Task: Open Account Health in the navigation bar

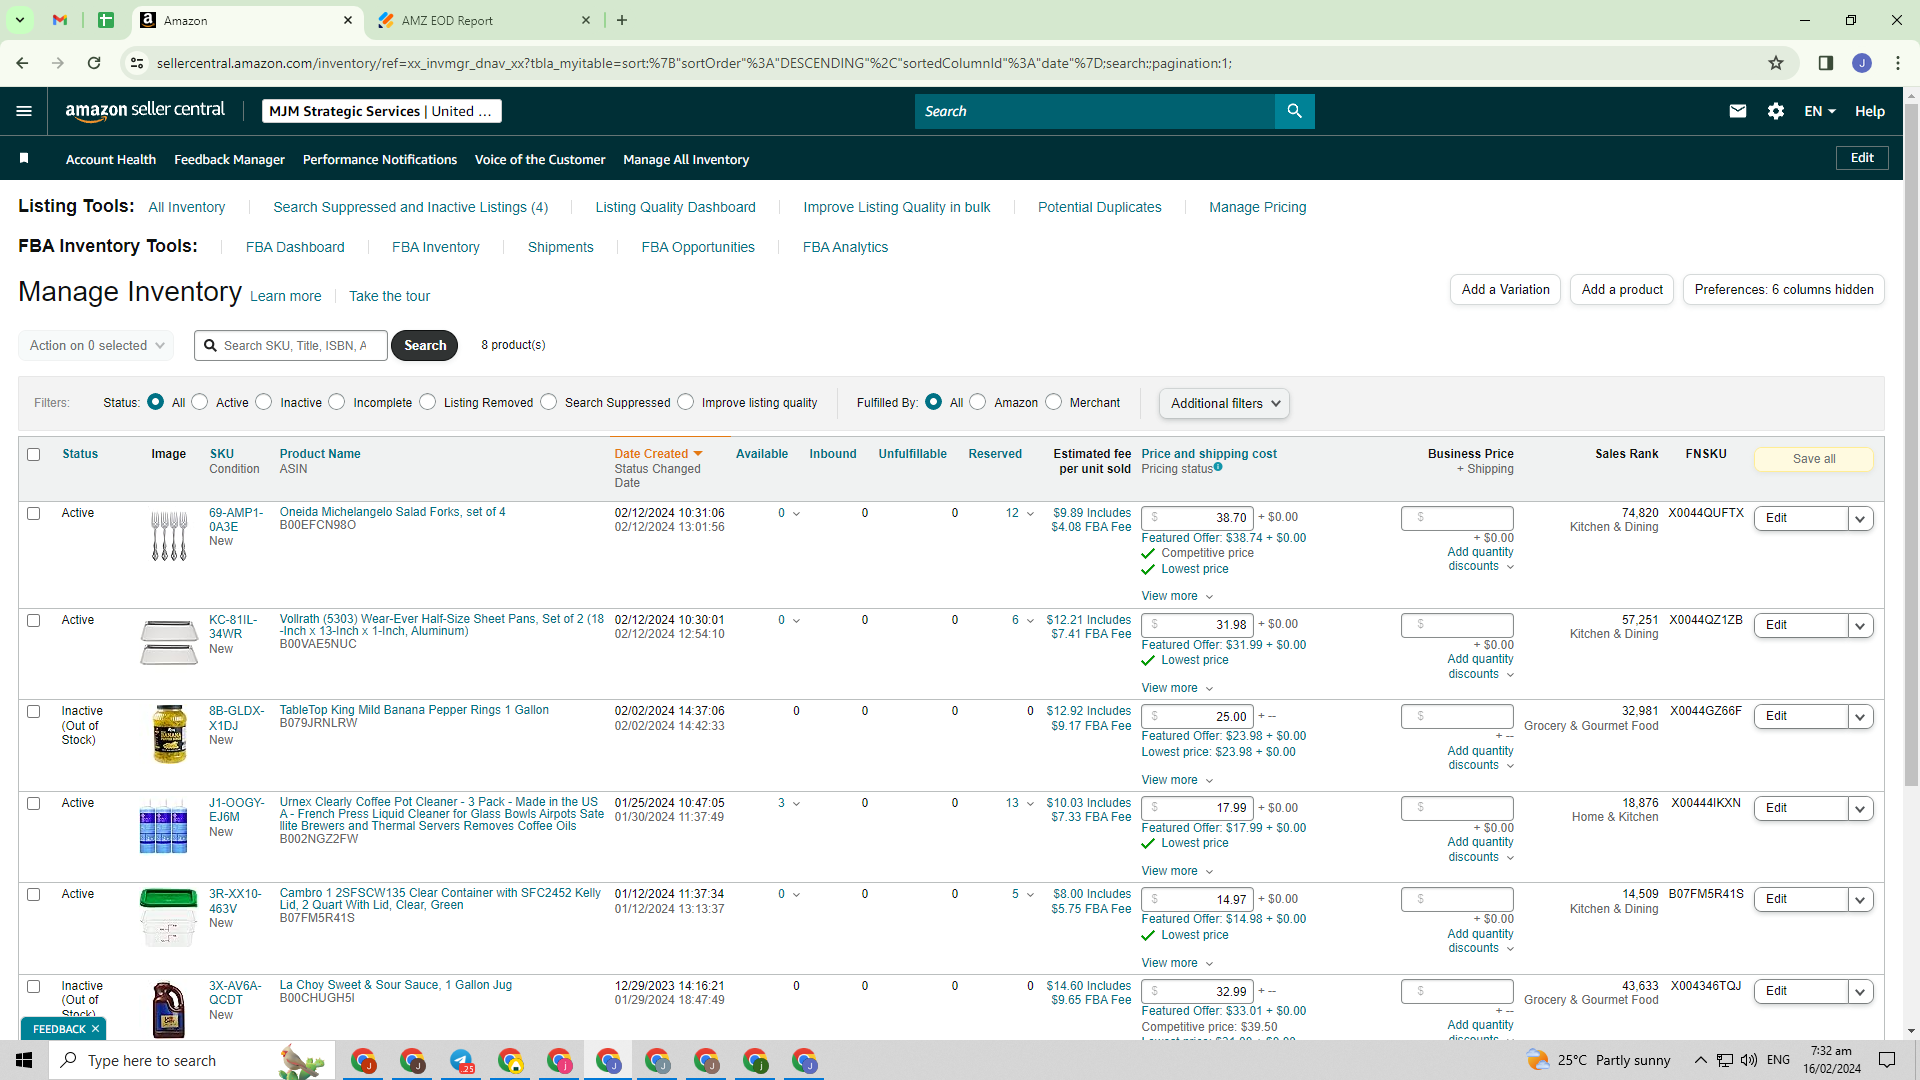Action: click(111, 159)
